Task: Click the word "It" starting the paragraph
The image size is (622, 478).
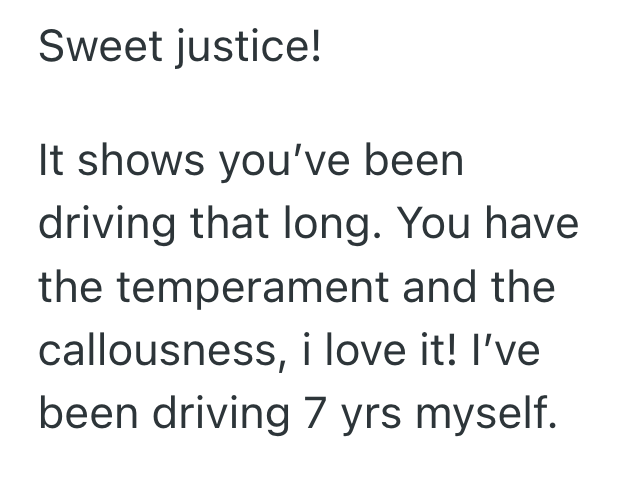Action: (x=48, y=160)
